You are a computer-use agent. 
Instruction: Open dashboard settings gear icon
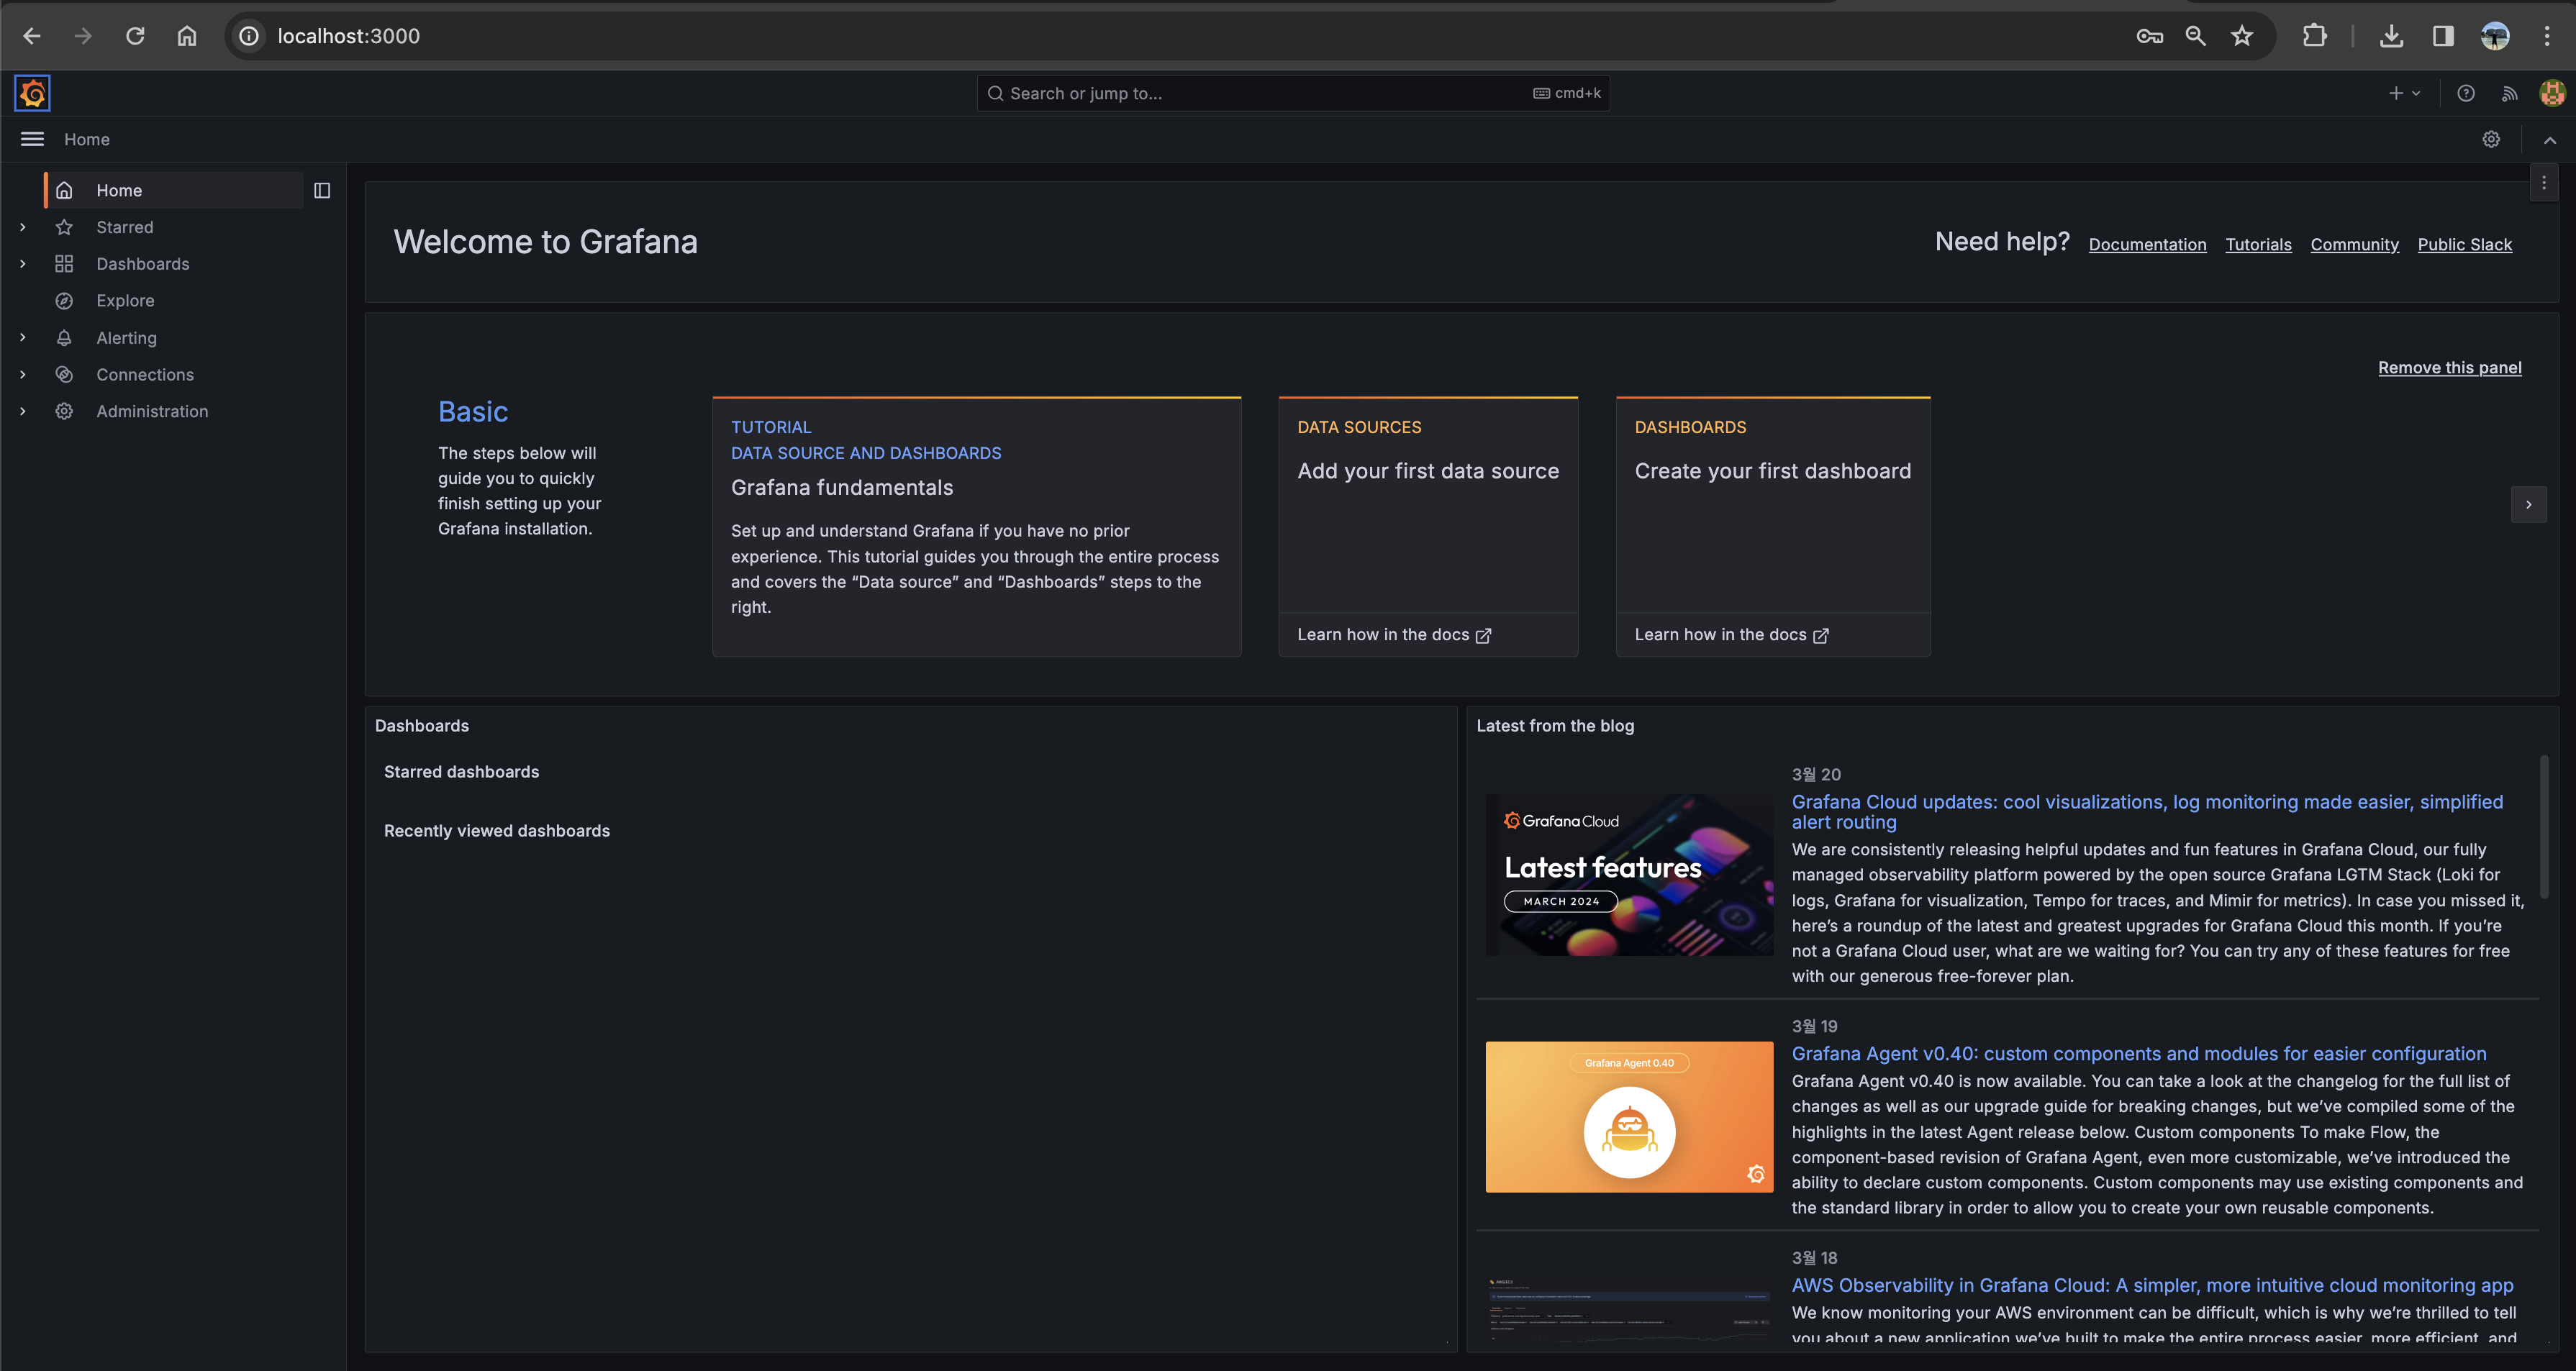tap(2491, 139)
